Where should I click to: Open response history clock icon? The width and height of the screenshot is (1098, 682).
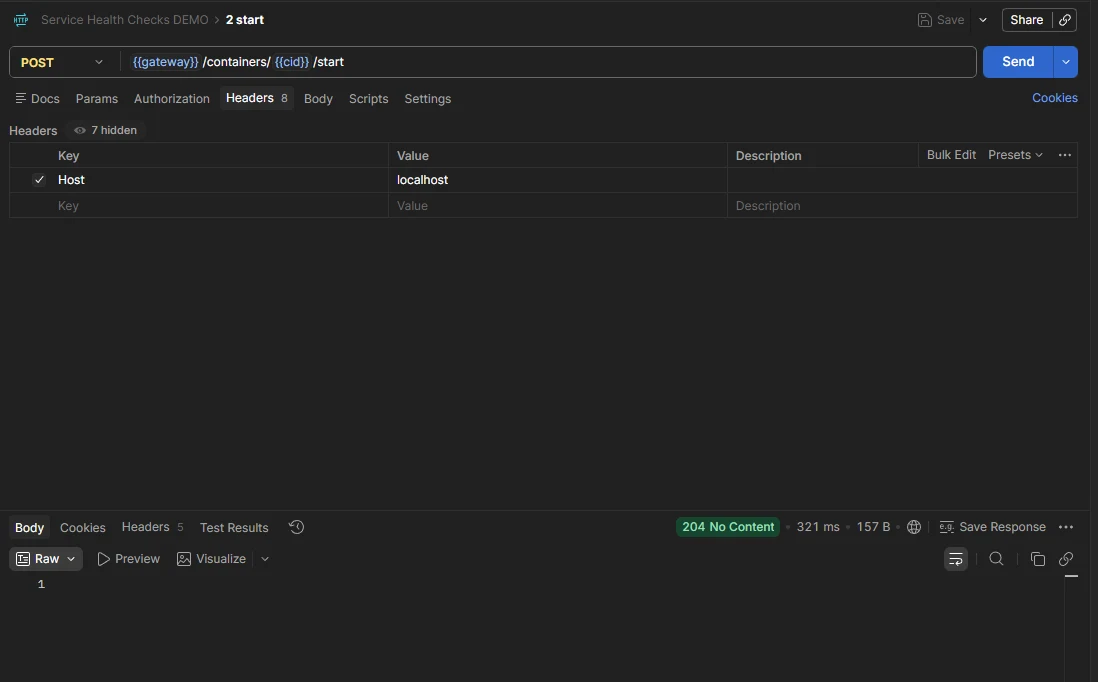(296, 527)
